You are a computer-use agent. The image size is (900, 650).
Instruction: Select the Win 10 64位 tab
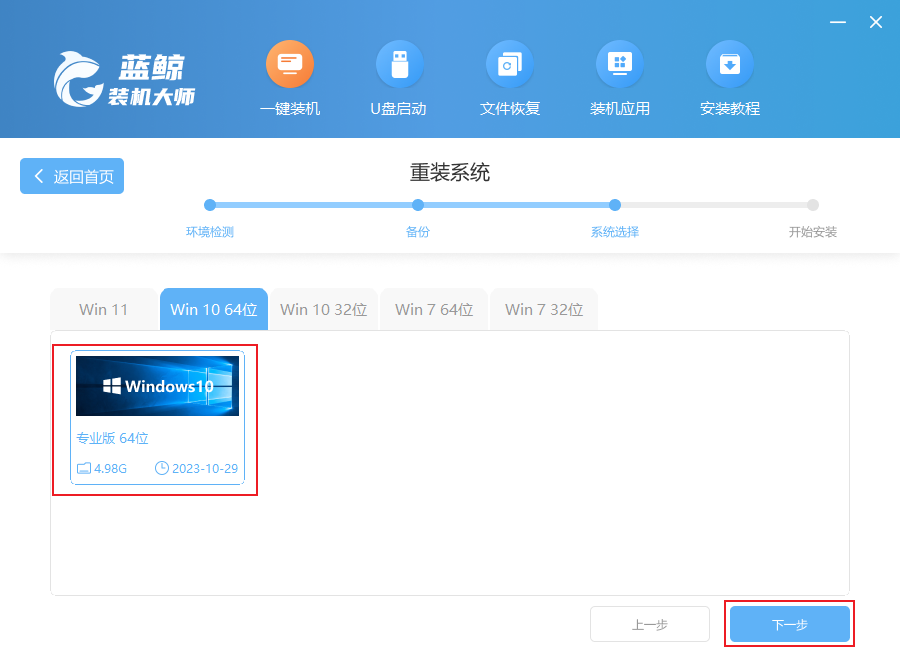tap(214, 309)
